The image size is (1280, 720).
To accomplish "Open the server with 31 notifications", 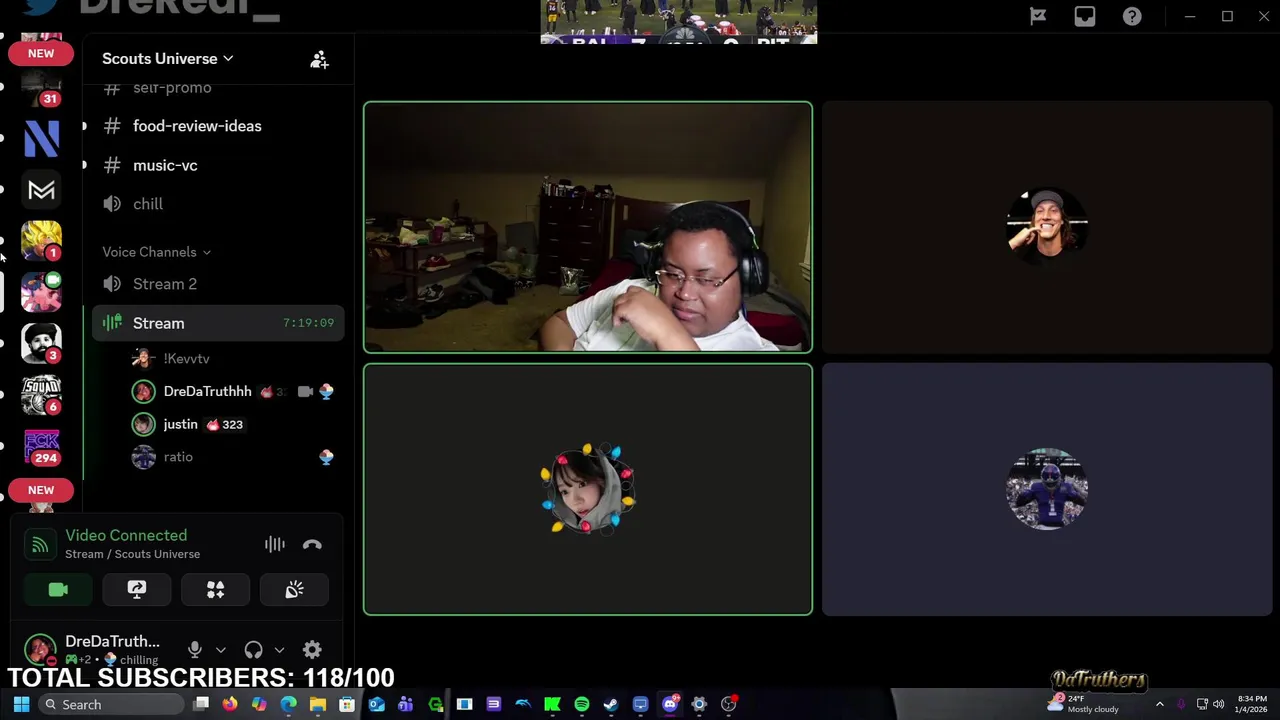I will (x=41, y=88).
